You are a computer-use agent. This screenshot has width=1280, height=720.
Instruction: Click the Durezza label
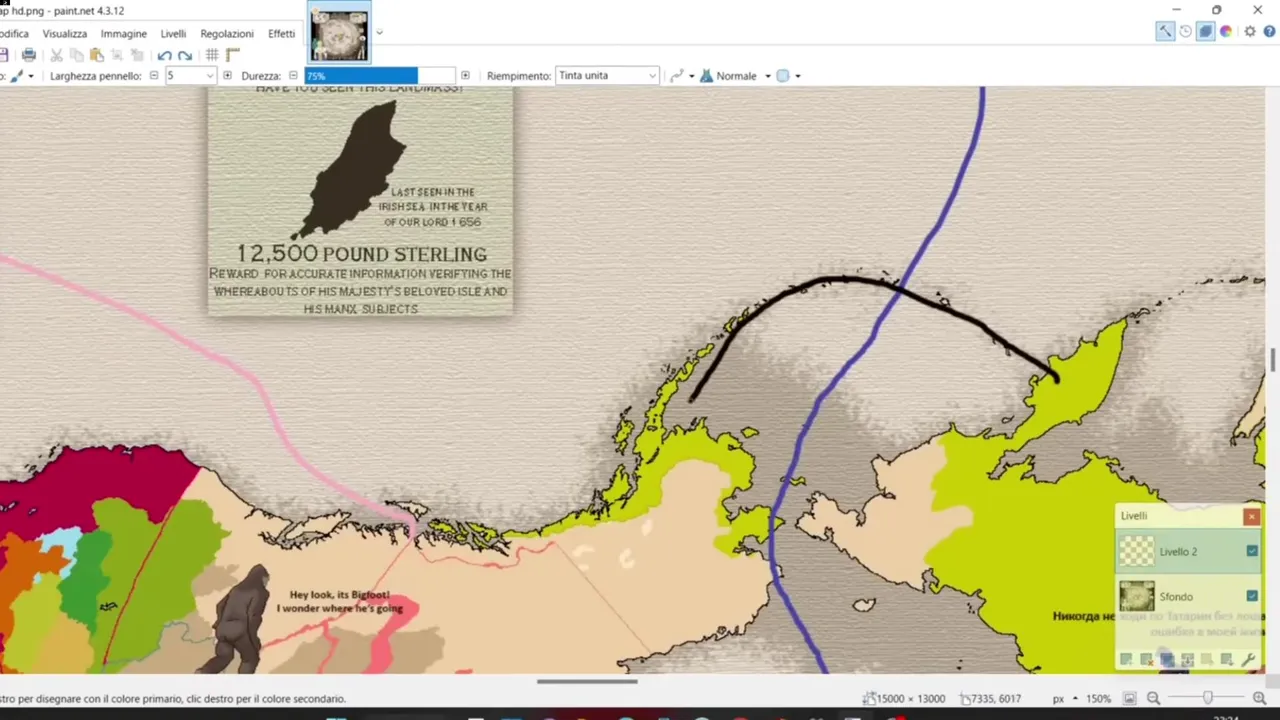[x=262, y=76]
